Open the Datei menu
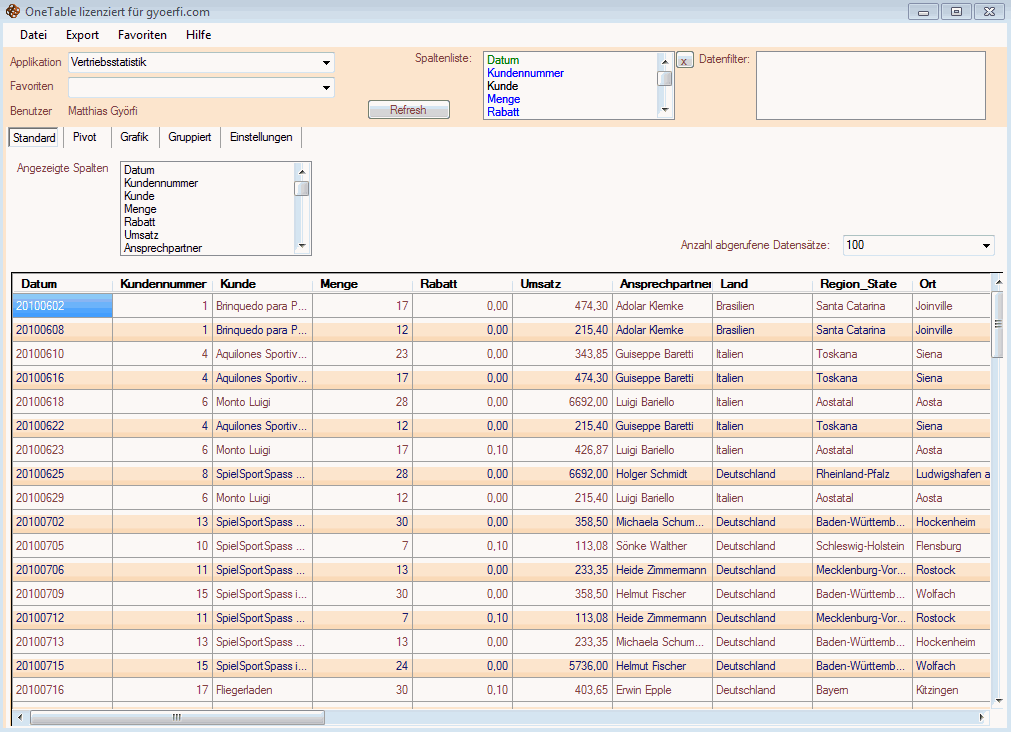This screenshot has height=732, width=1011. (33, 35)
